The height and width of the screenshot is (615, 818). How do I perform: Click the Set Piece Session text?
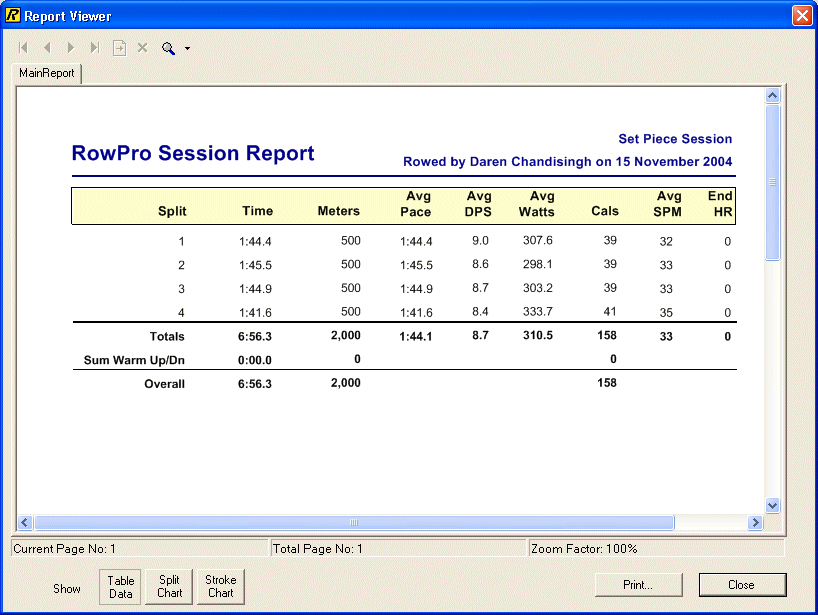(x=675, y=139)
